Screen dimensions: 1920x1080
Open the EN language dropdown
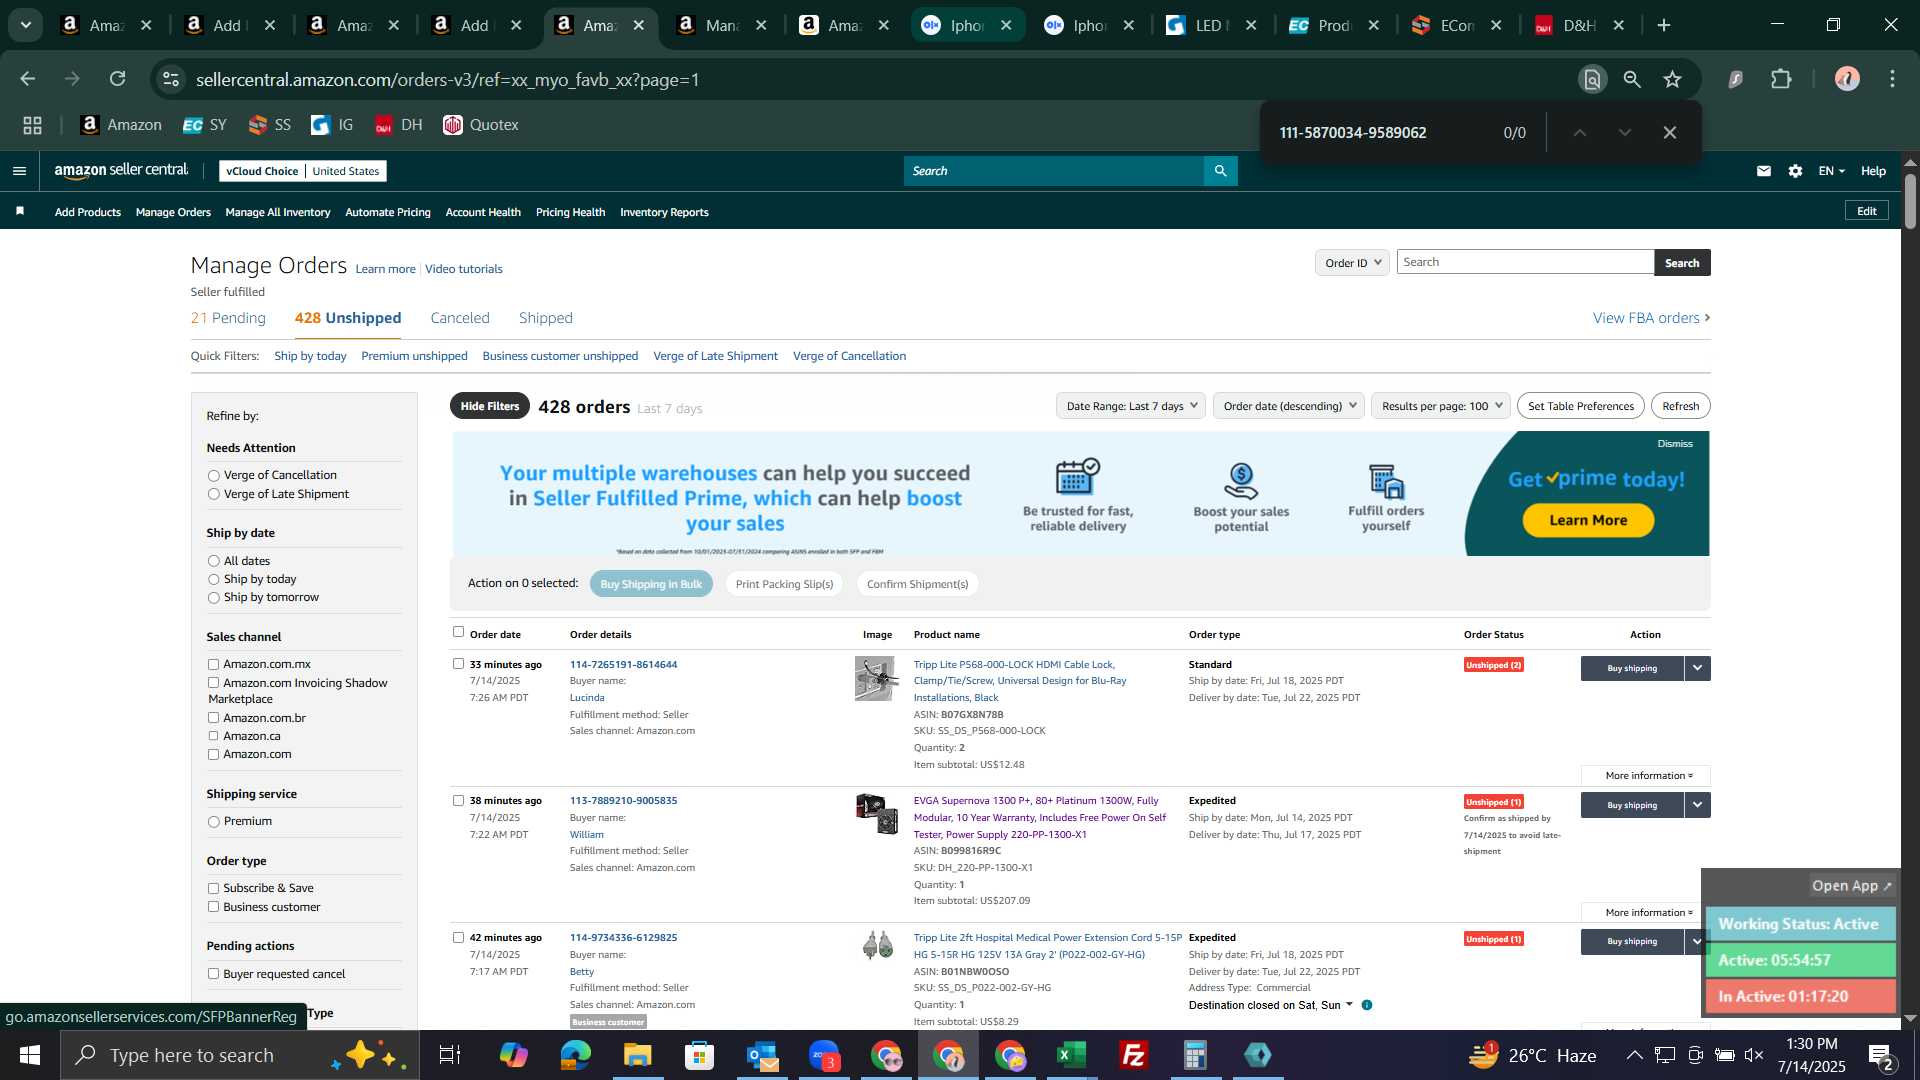pyautogui.click(x=1831, y=171)
